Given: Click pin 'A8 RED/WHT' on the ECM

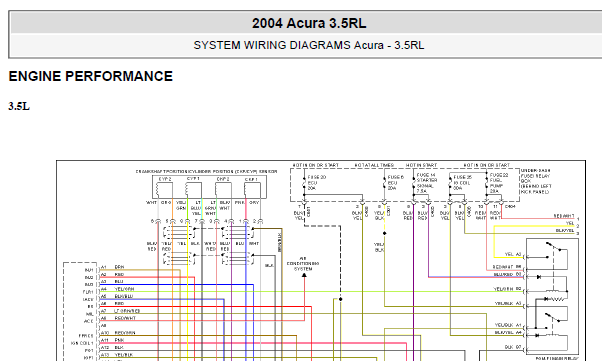Looking at the screenshot, I should [119, 318].
